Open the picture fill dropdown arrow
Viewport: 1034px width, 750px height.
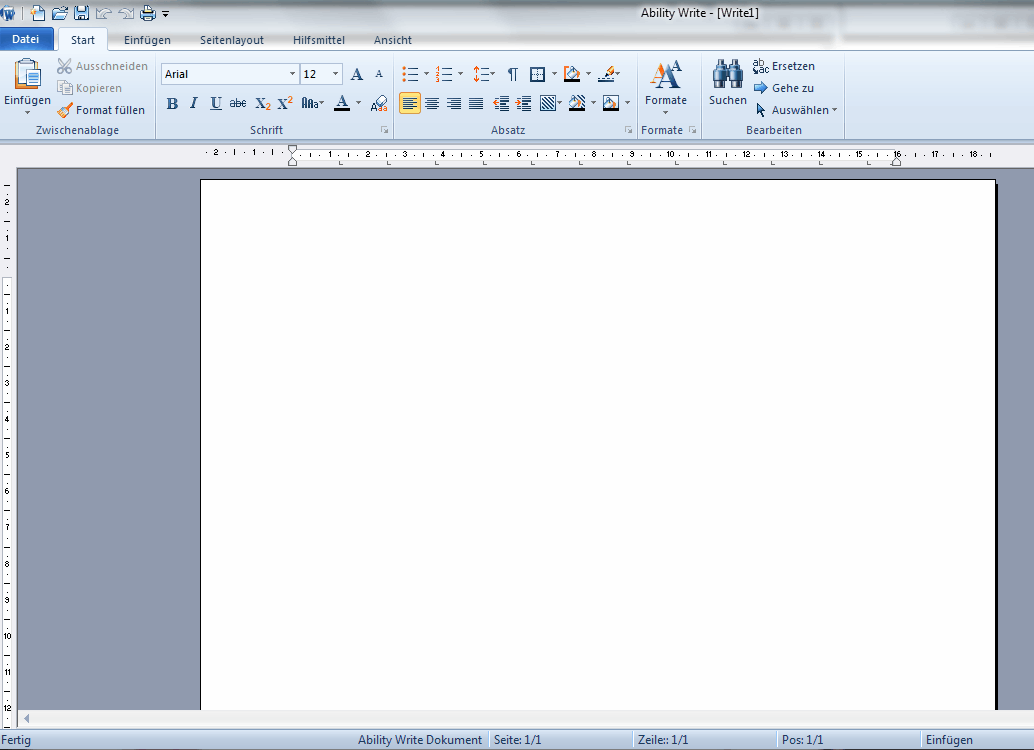pos(627,103)
